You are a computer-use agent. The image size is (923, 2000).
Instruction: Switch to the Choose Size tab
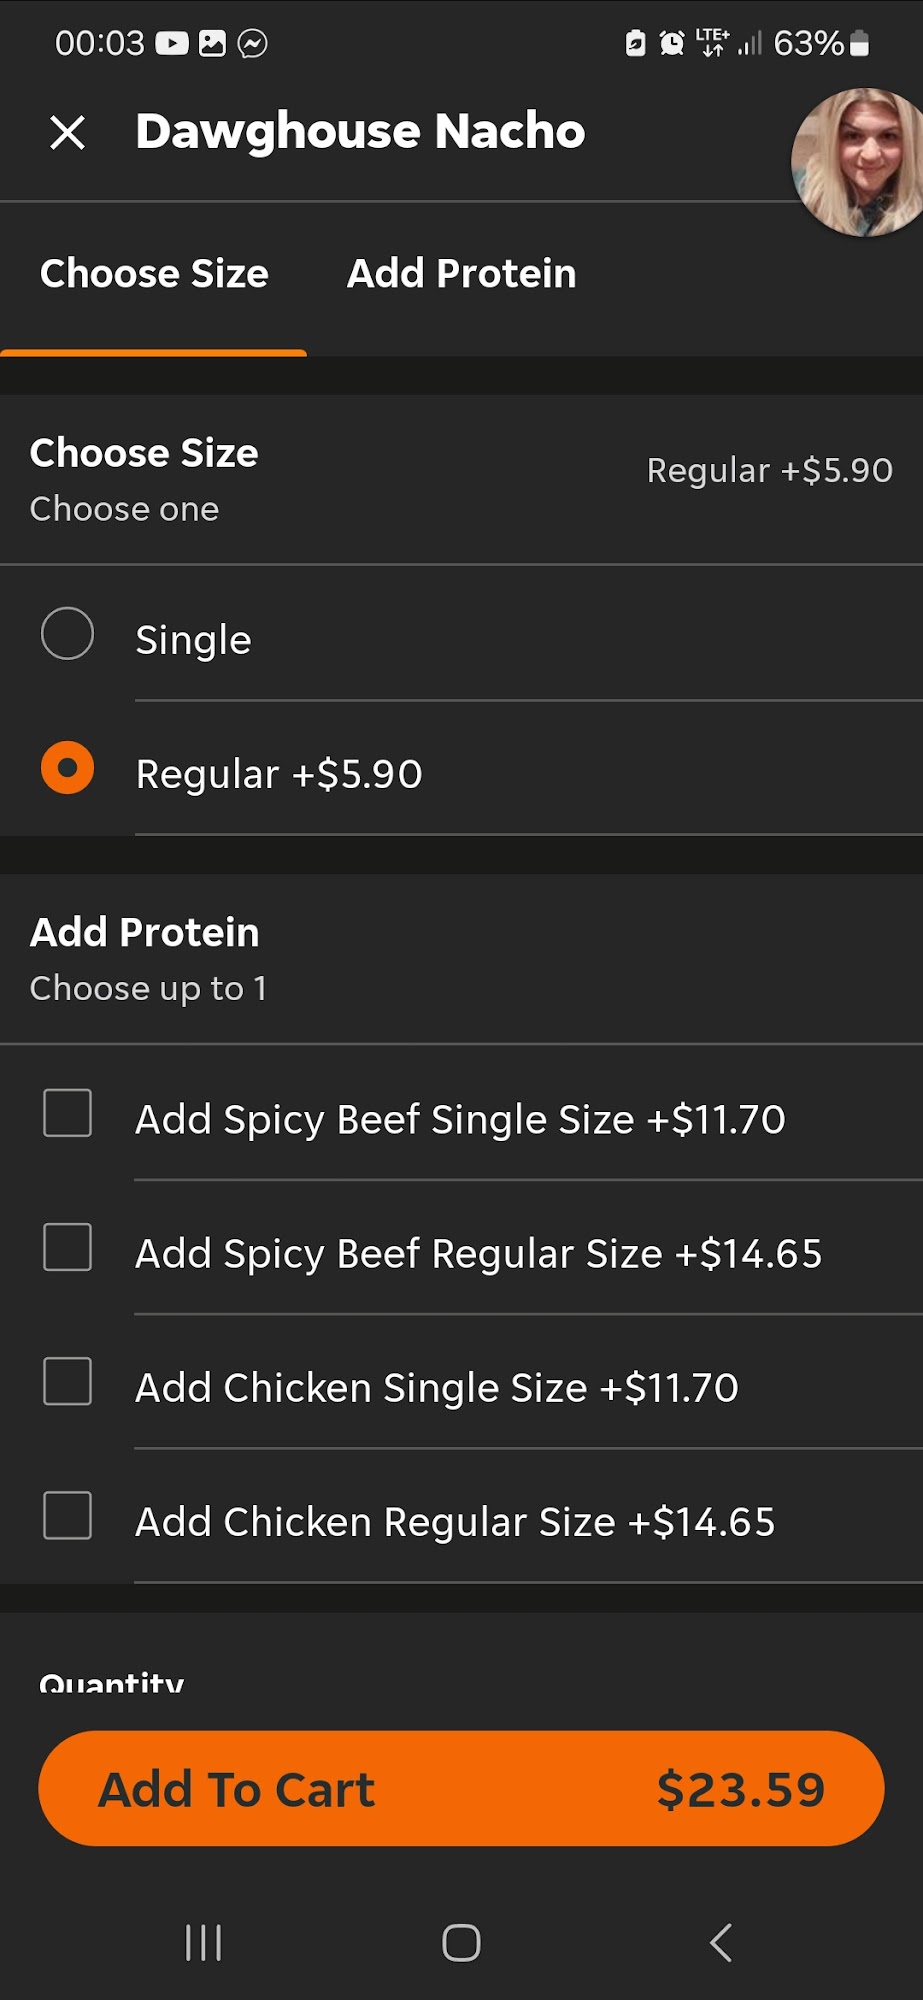tap(154, 274)
